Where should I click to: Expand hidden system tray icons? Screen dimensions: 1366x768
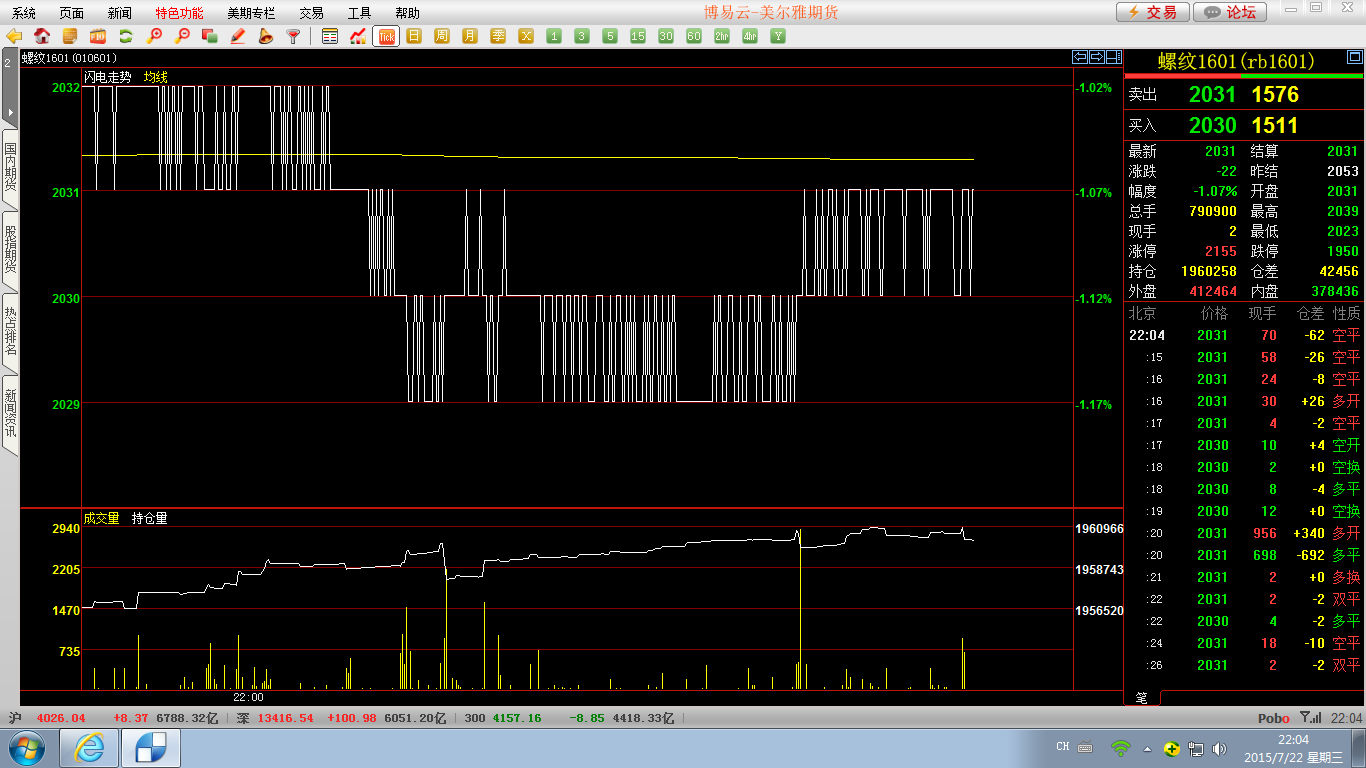[1147, 748]
